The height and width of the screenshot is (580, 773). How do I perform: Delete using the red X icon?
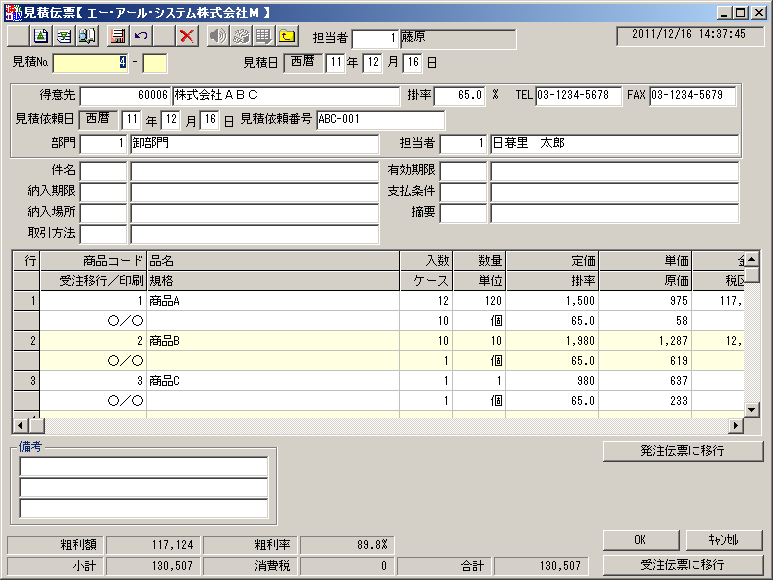coord(187,36)
